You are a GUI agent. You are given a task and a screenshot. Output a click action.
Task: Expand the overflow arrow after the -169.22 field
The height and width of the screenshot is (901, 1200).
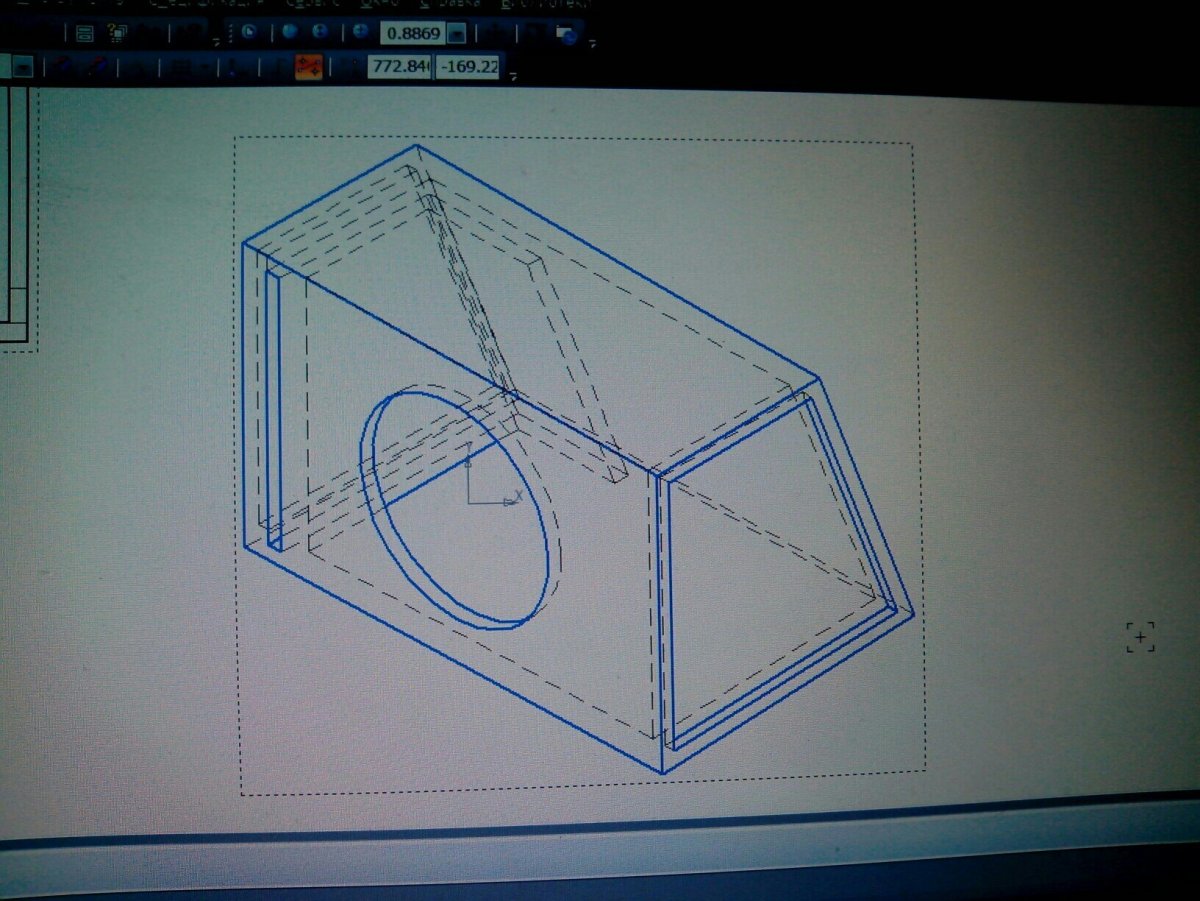tap(514, 76)
